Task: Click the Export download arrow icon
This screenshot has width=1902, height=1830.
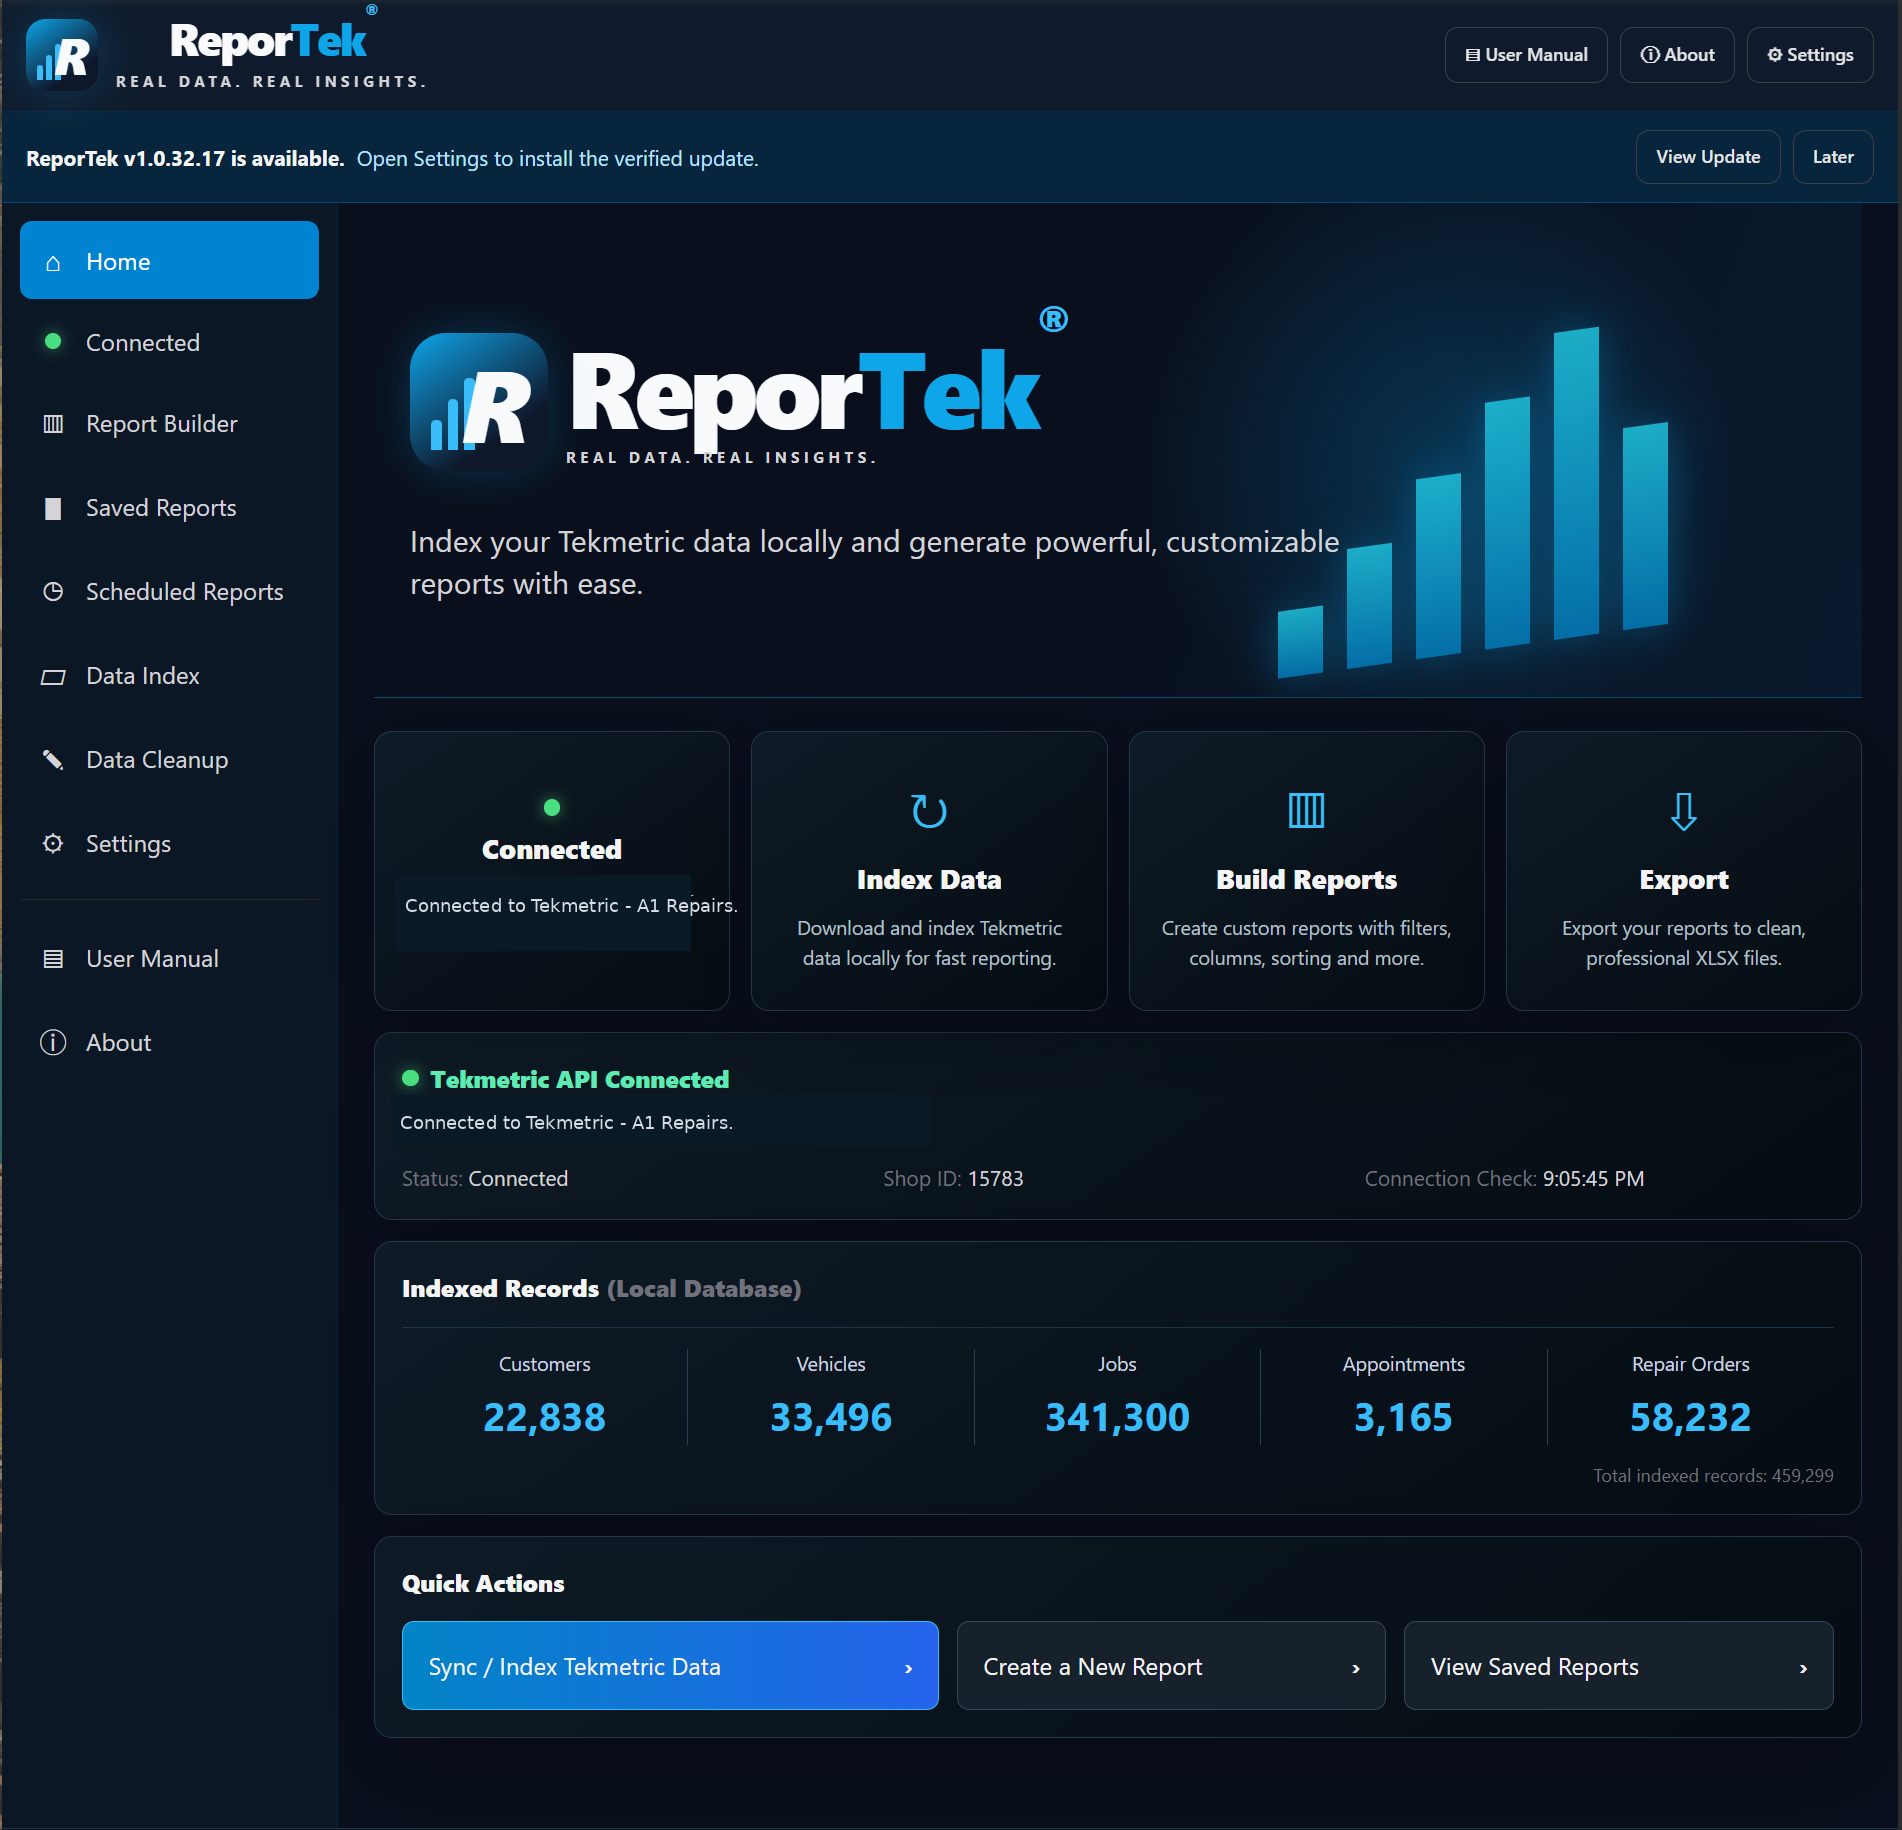Action: click(1684, 811)
